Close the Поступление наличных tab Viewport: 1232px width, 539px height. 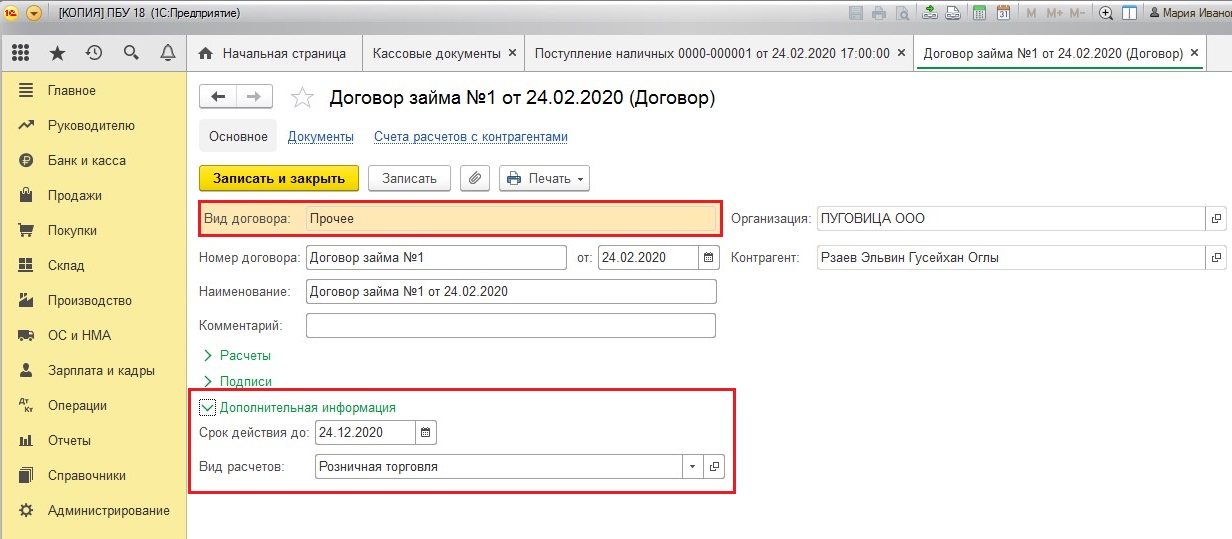point(901,53)
